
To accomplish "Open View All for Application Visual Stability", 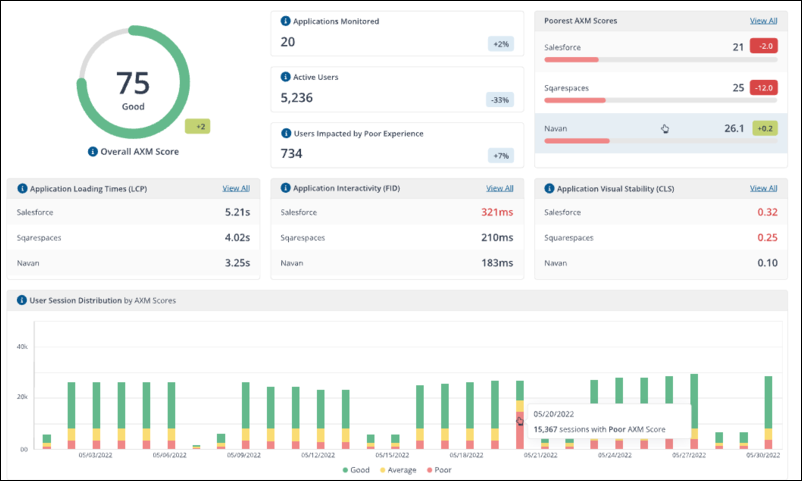I will (x=763, y=188).
